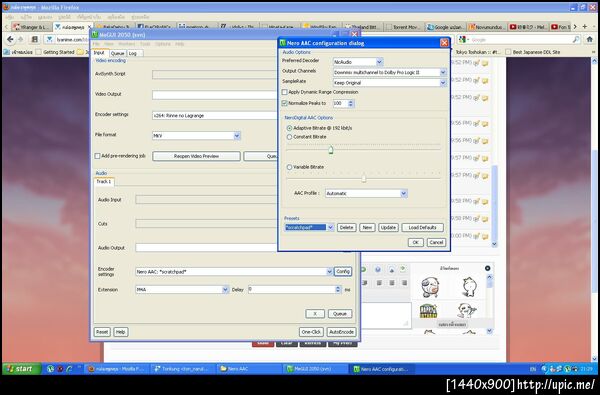
Task: Click AutoEncode button
Action: pos(341,332)
